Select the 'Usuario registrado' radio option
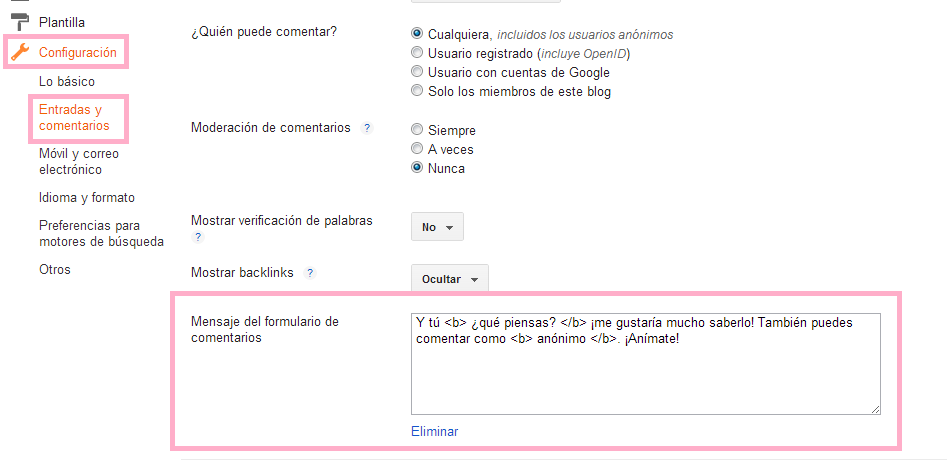The image size is (947, 462). pos(417,53)
